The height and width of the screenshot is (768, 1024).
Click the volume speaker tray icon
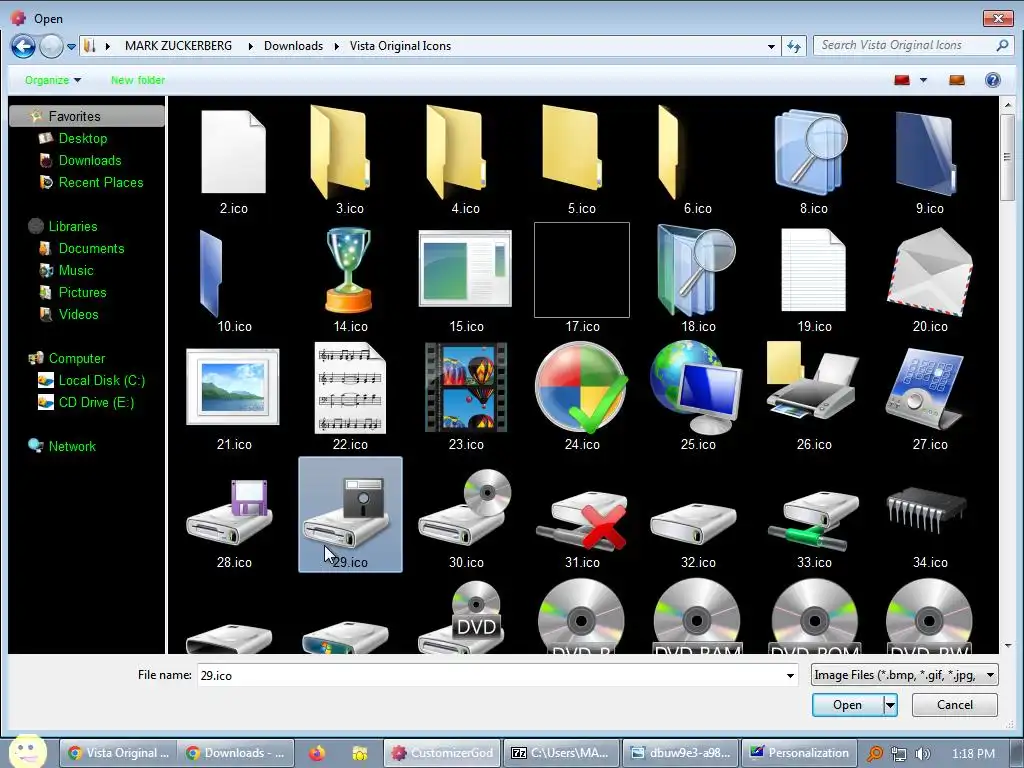click(x=922, y=754)
